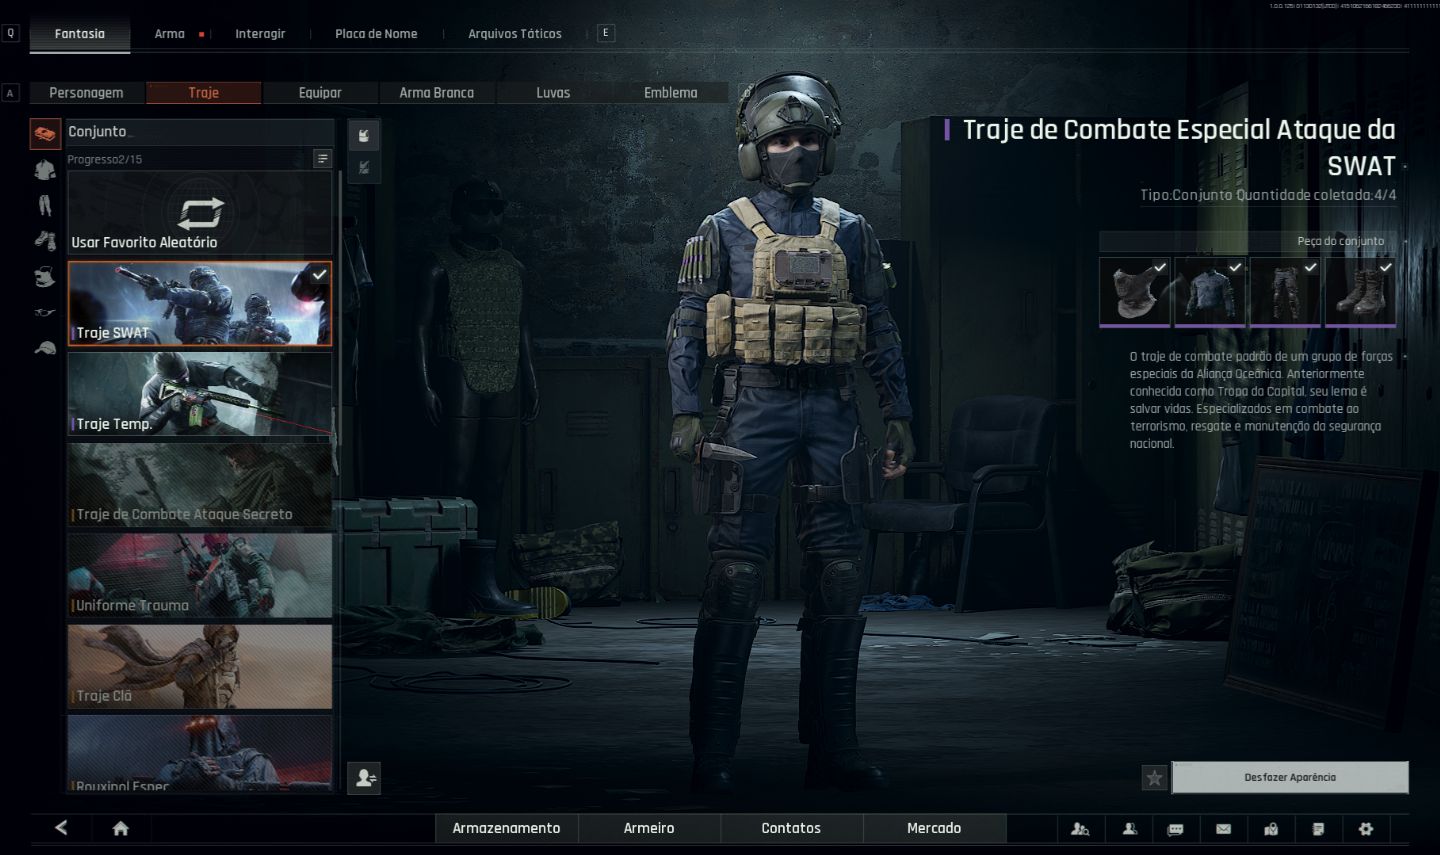Open the boots footwear category

click(45, 241)
